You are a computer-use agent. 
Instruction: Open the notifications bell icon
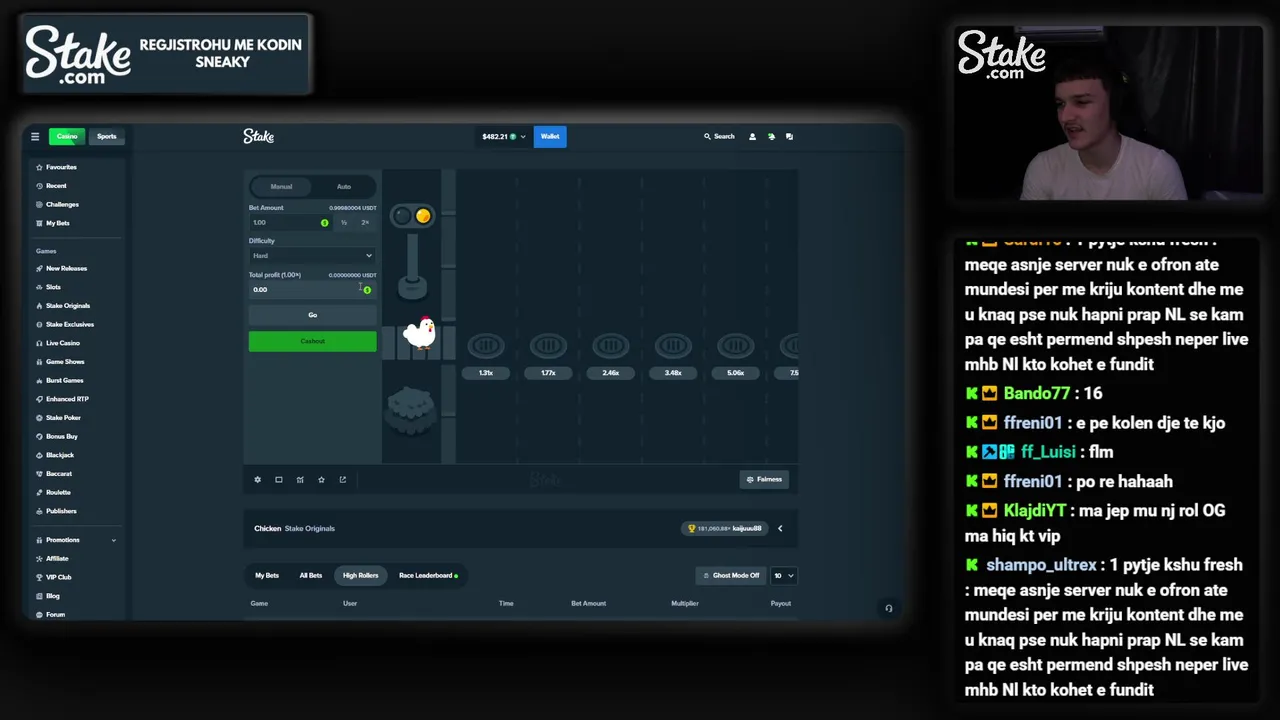coord(771,136)
